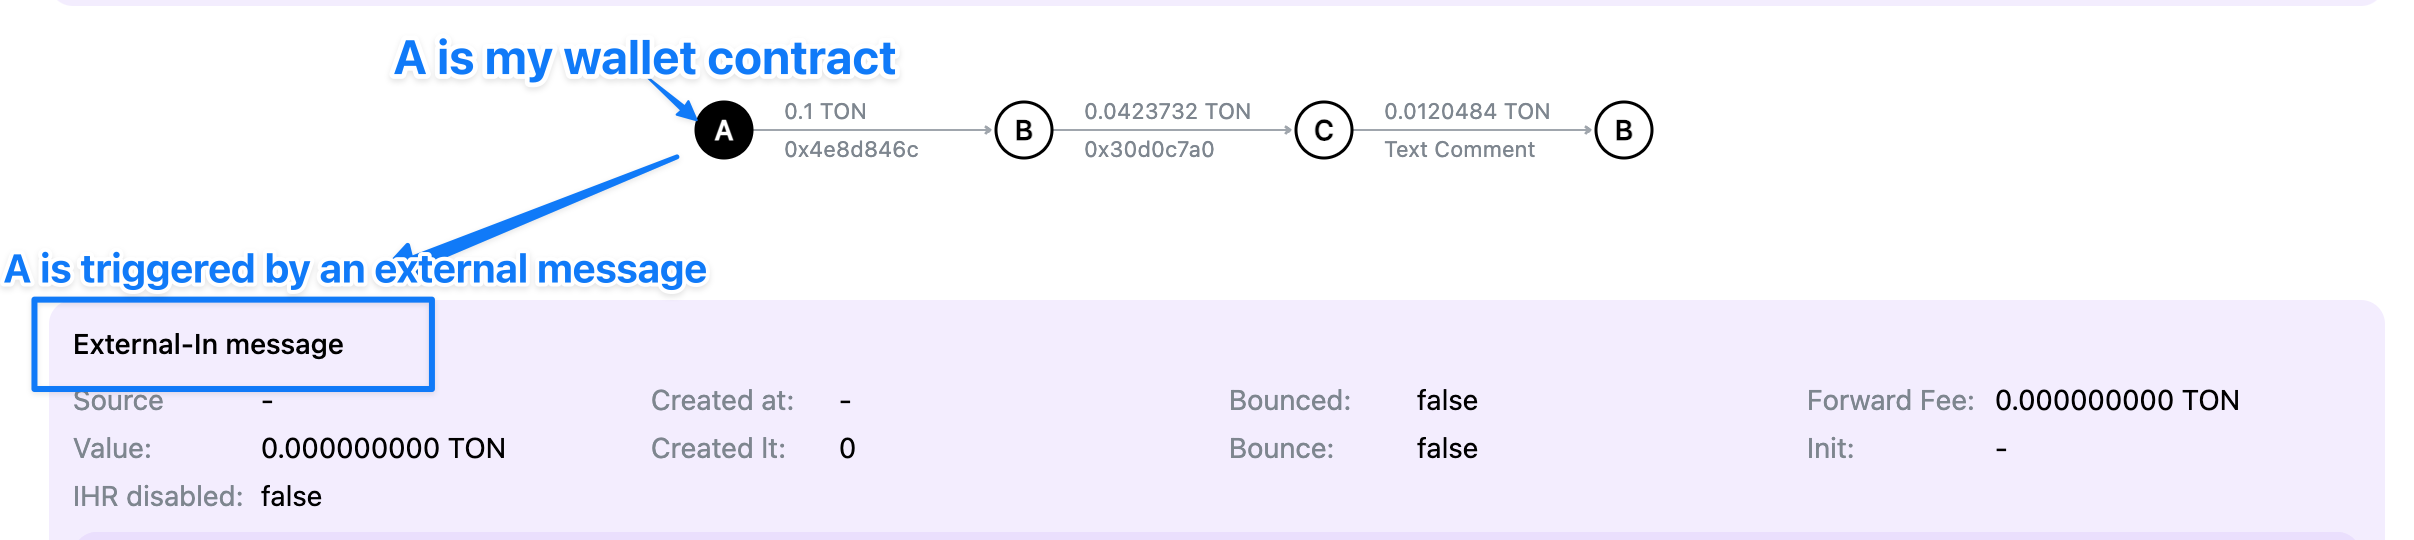Click the Forward Fee amount value
Viewport: 2414px width, 540px height.
pyautogui.click(x=2117, y=400)
